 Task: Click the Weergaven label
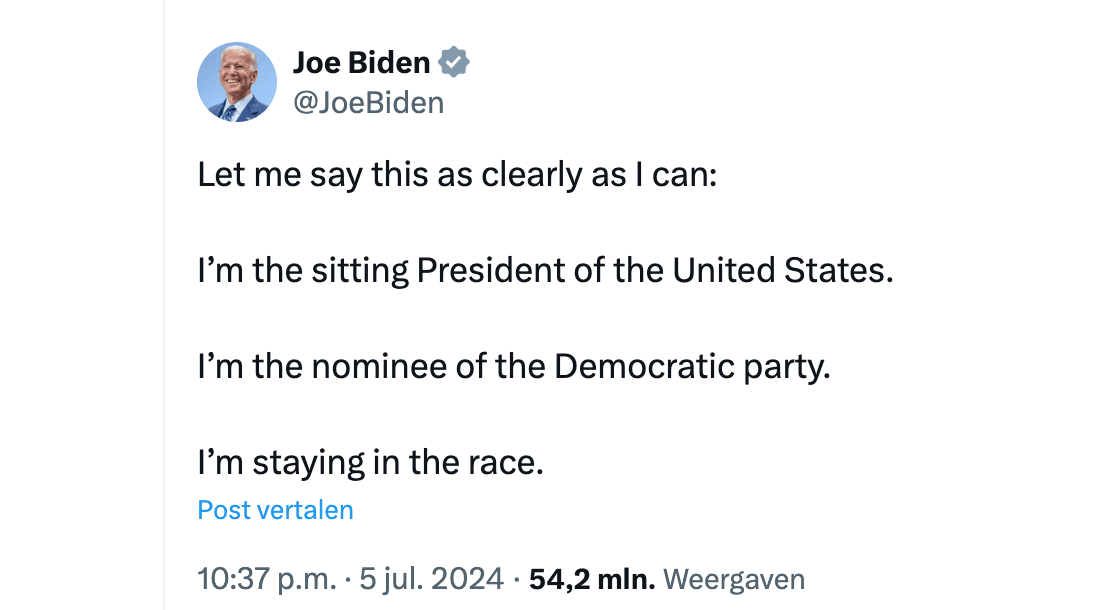click(x=734, y=578)
